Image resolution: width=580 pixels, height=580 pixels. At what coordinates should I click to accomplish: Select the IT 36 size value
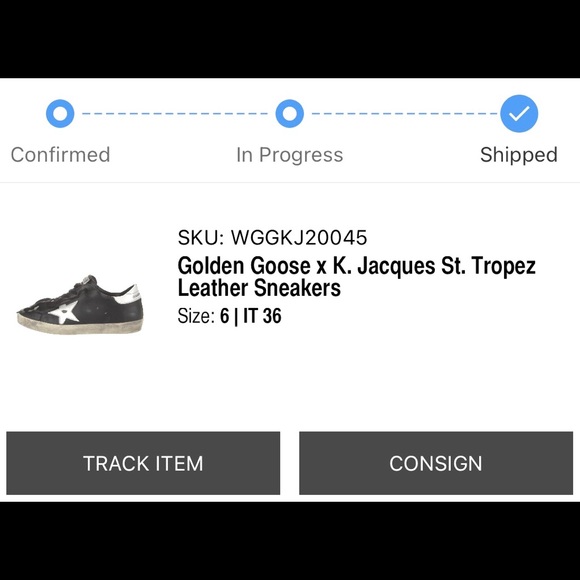point(262,316)
